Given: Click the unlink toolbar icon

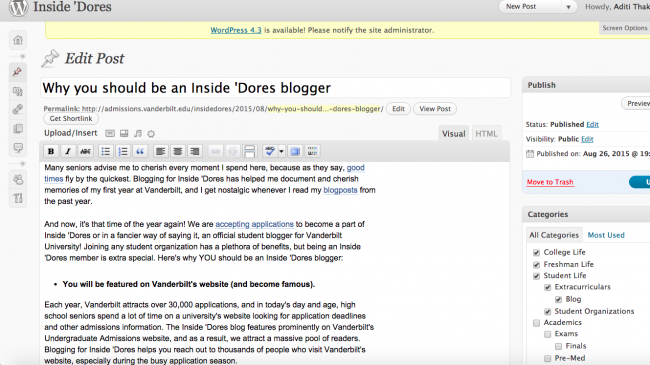Looking at the screenshot, I should 233,151.
